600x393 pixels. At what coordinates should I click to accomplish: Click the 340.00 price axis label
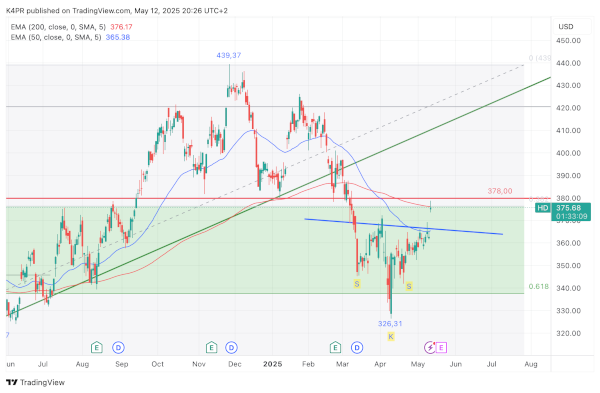click(x=568, y=288)
